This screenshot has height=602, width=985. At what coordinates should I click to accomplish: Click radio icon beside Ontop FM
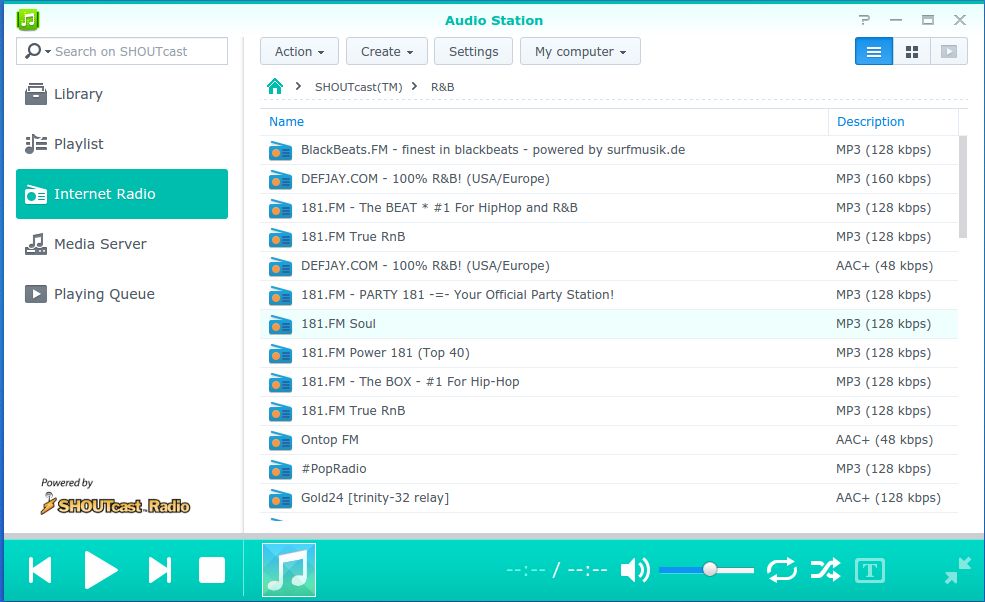(280, 441)
